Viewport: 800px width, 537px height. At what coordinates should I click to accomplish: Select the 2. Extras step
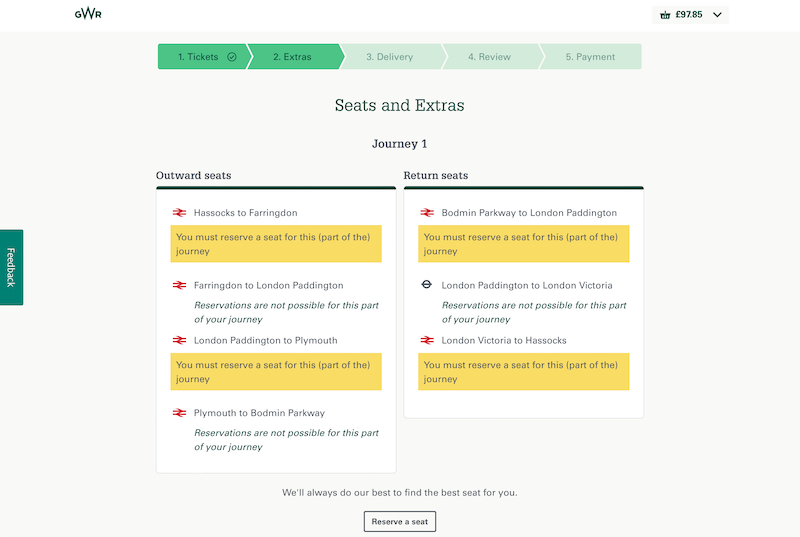[x=292, y=57]
